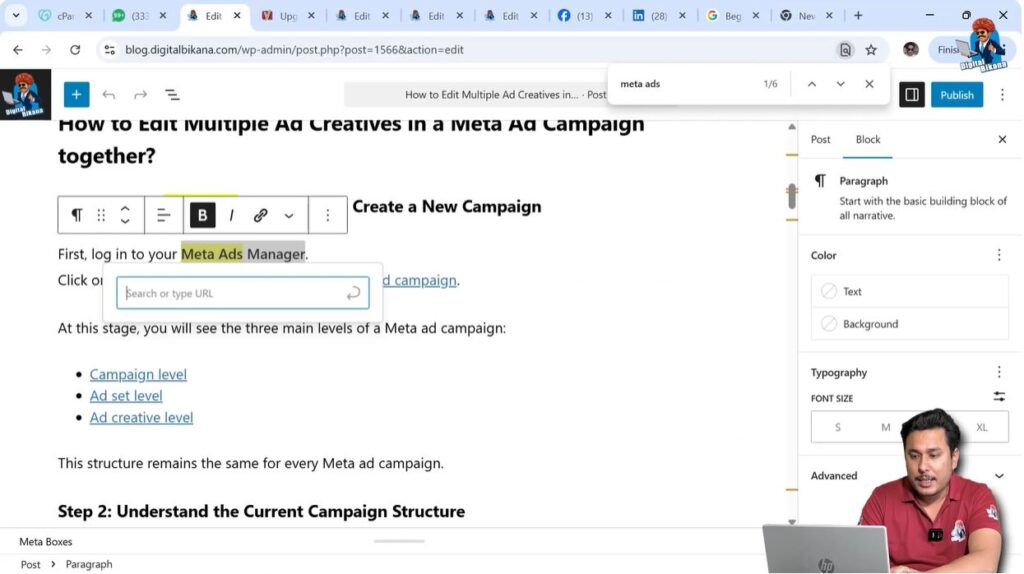1024x574 pixels.
Task: Open the Campaign level link
Action: click(x=138, y=374)
